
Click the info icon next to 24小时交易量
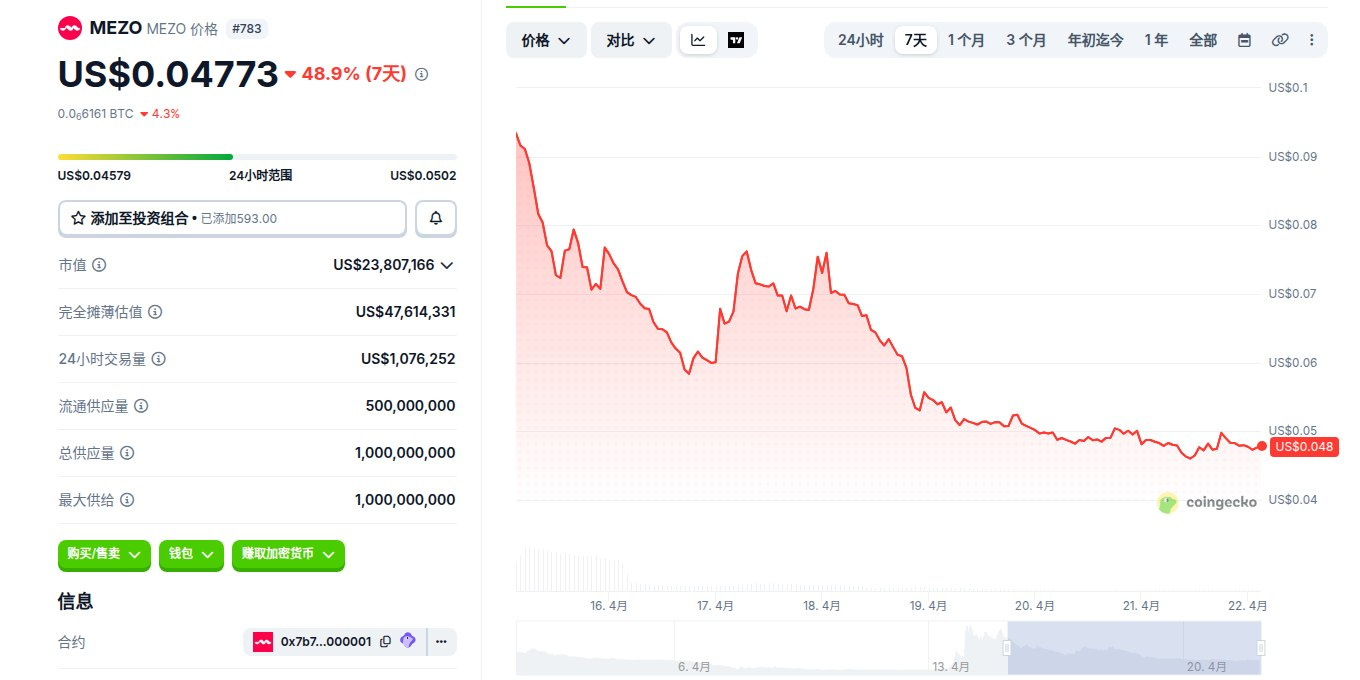[x=159, y=359]
